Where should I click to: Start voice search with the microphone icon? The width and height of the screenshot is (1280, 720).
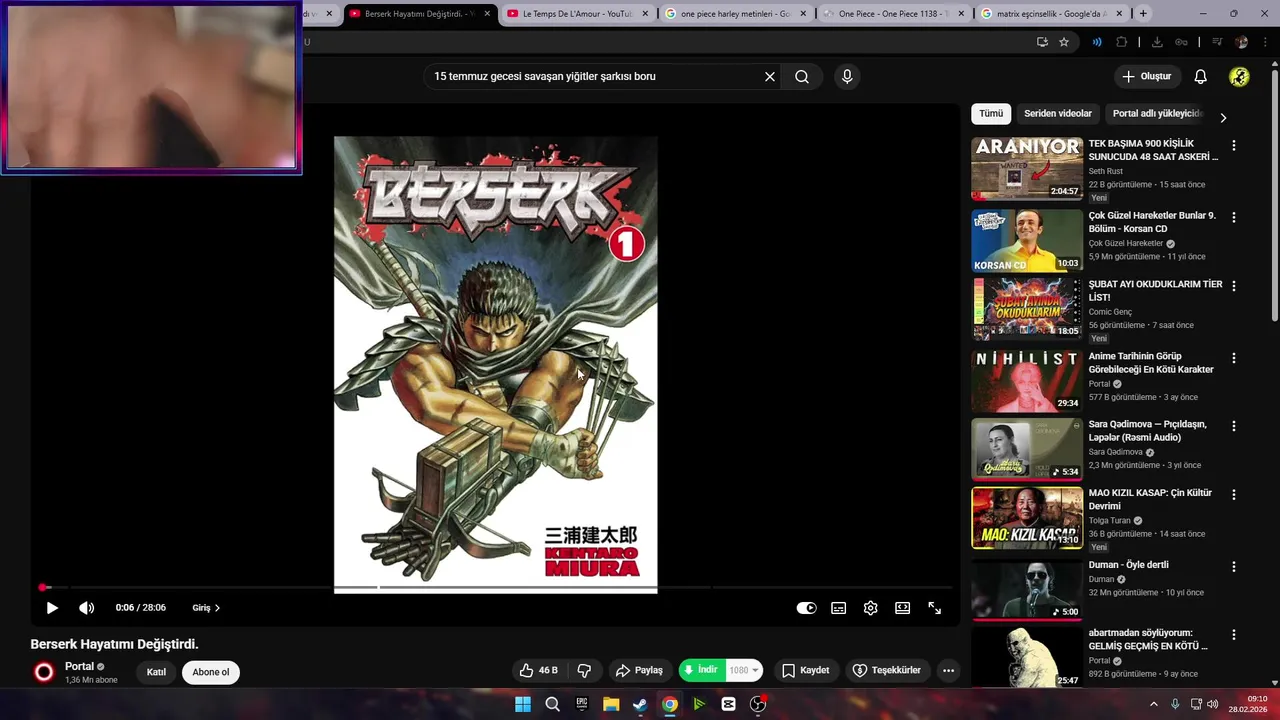(847, 76)
